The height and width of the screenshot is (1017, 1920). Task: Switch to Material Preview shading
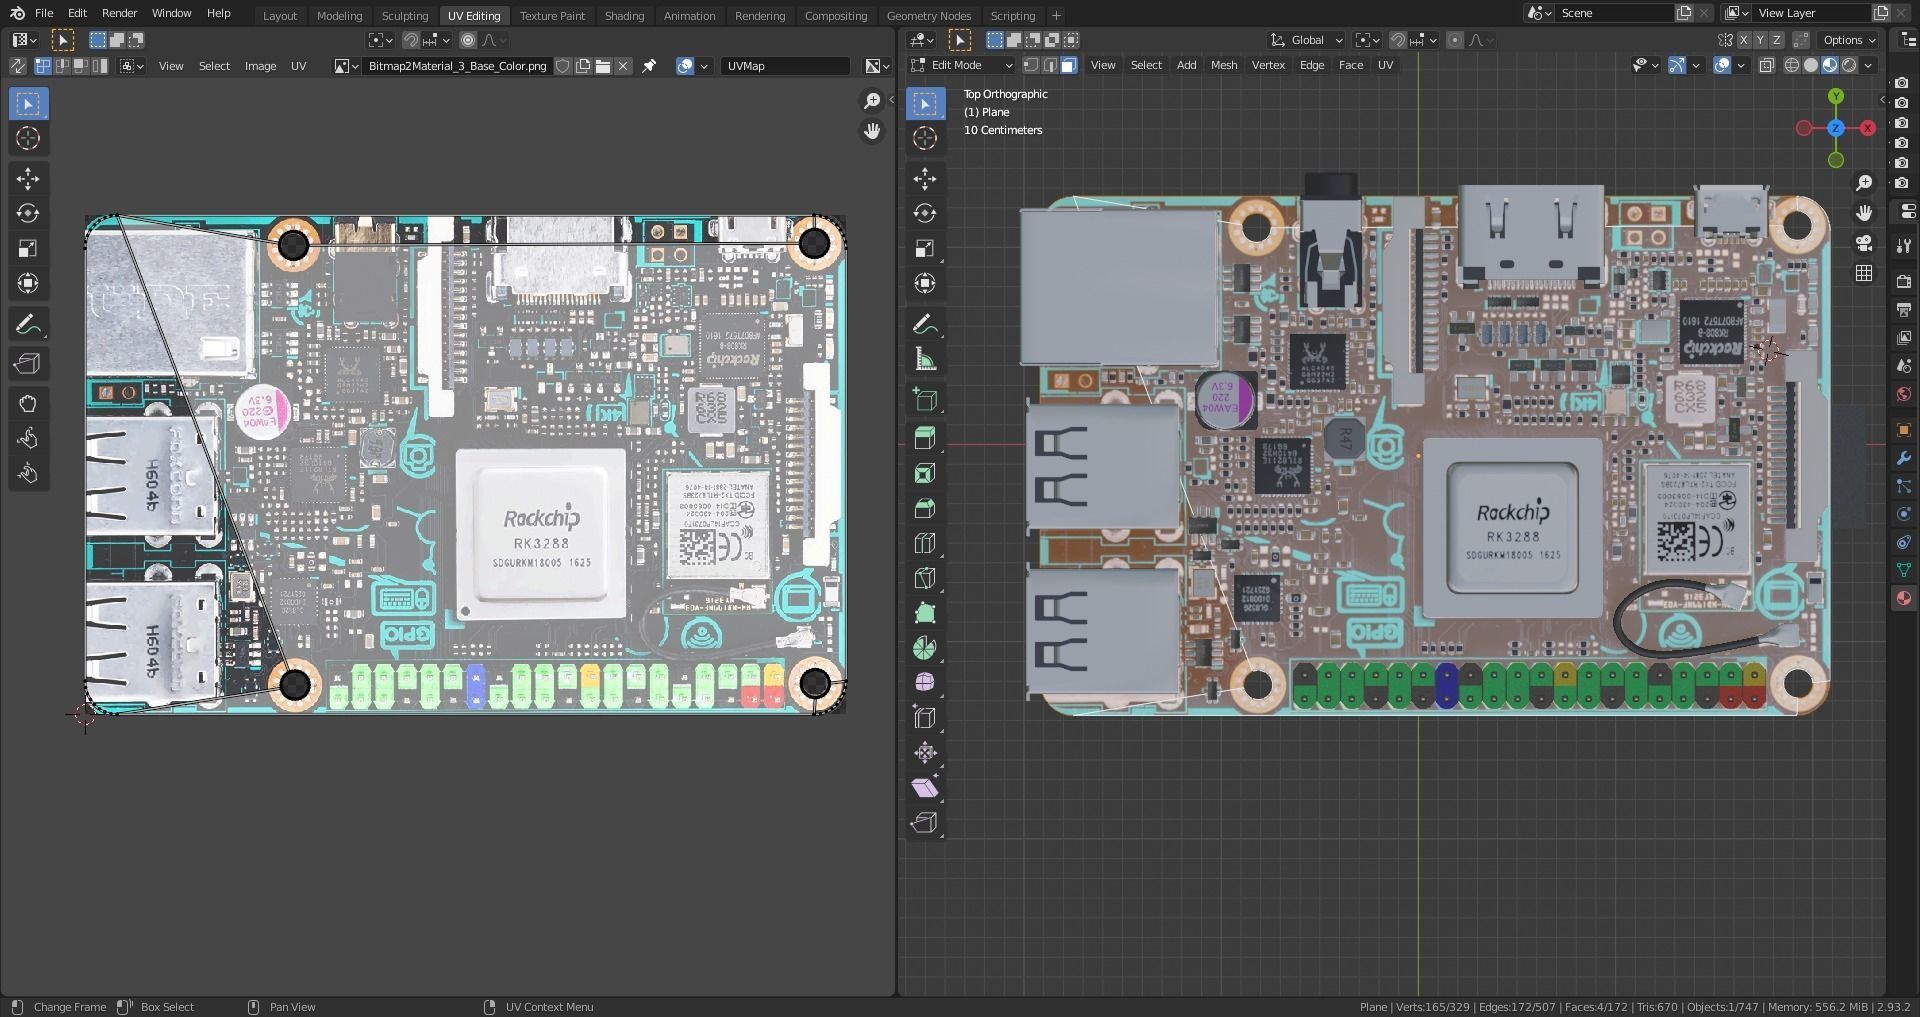tap(1830, 65)
